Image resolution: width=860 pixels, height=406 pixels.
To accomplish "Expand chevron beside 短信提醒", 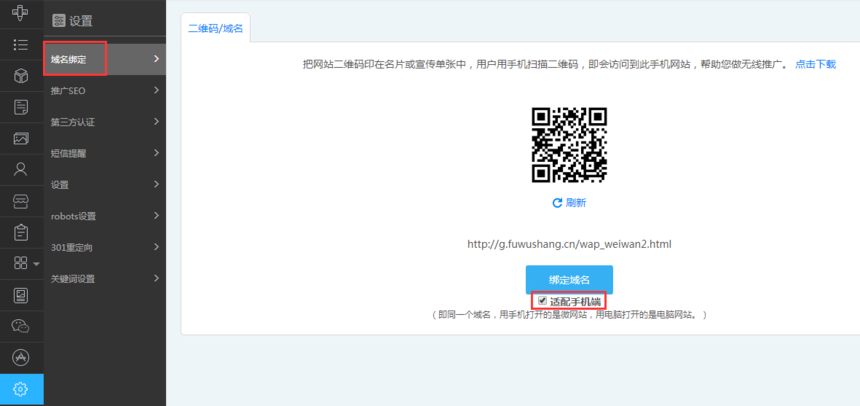I will pos(157,153).
